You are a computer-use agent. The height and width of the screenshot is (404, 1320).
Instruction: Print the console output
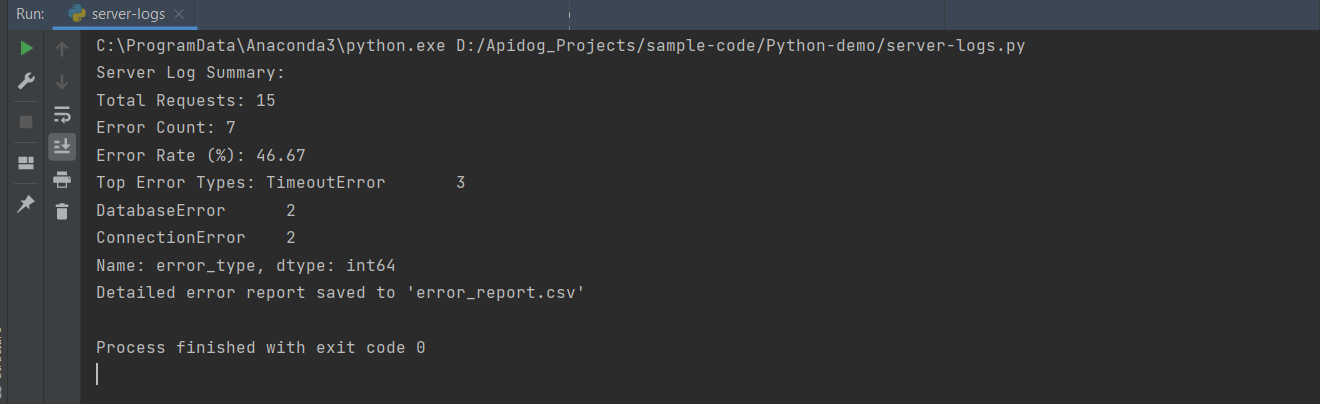[62, 179]
